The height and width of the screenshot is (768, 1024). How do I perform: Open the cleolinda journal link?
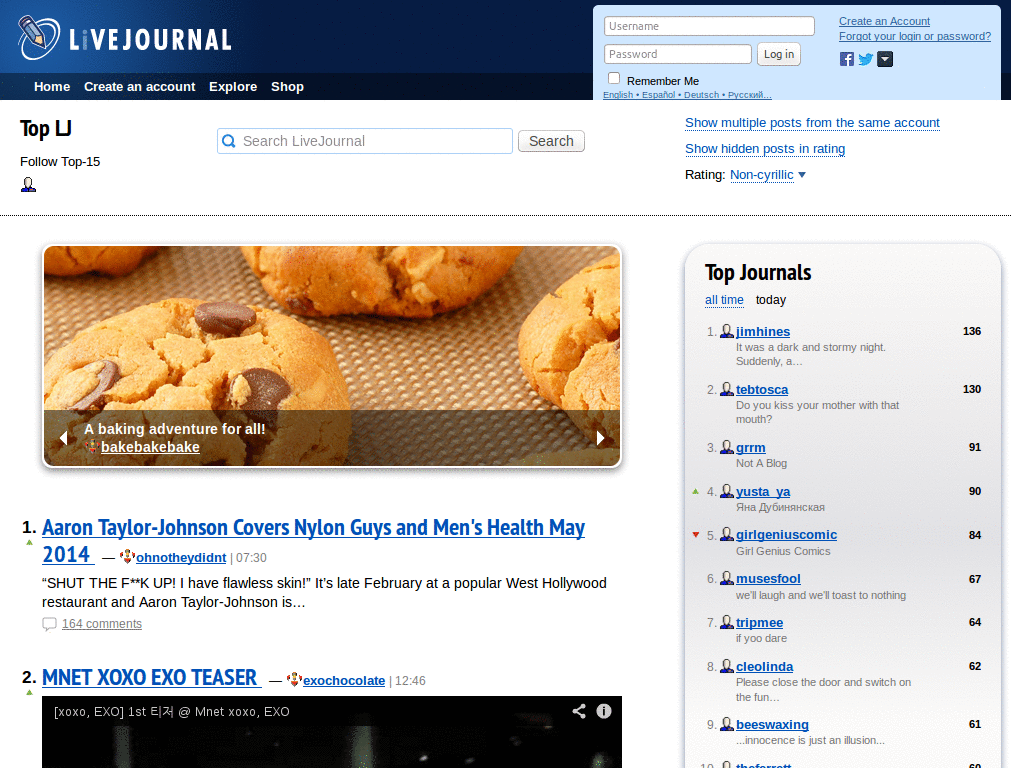[x=765, y=667]
